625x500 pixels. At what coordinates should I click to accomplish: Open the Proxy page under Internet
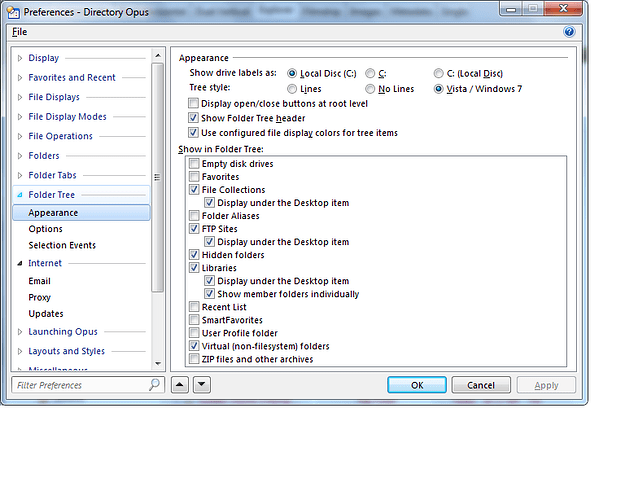click(39, 297)
